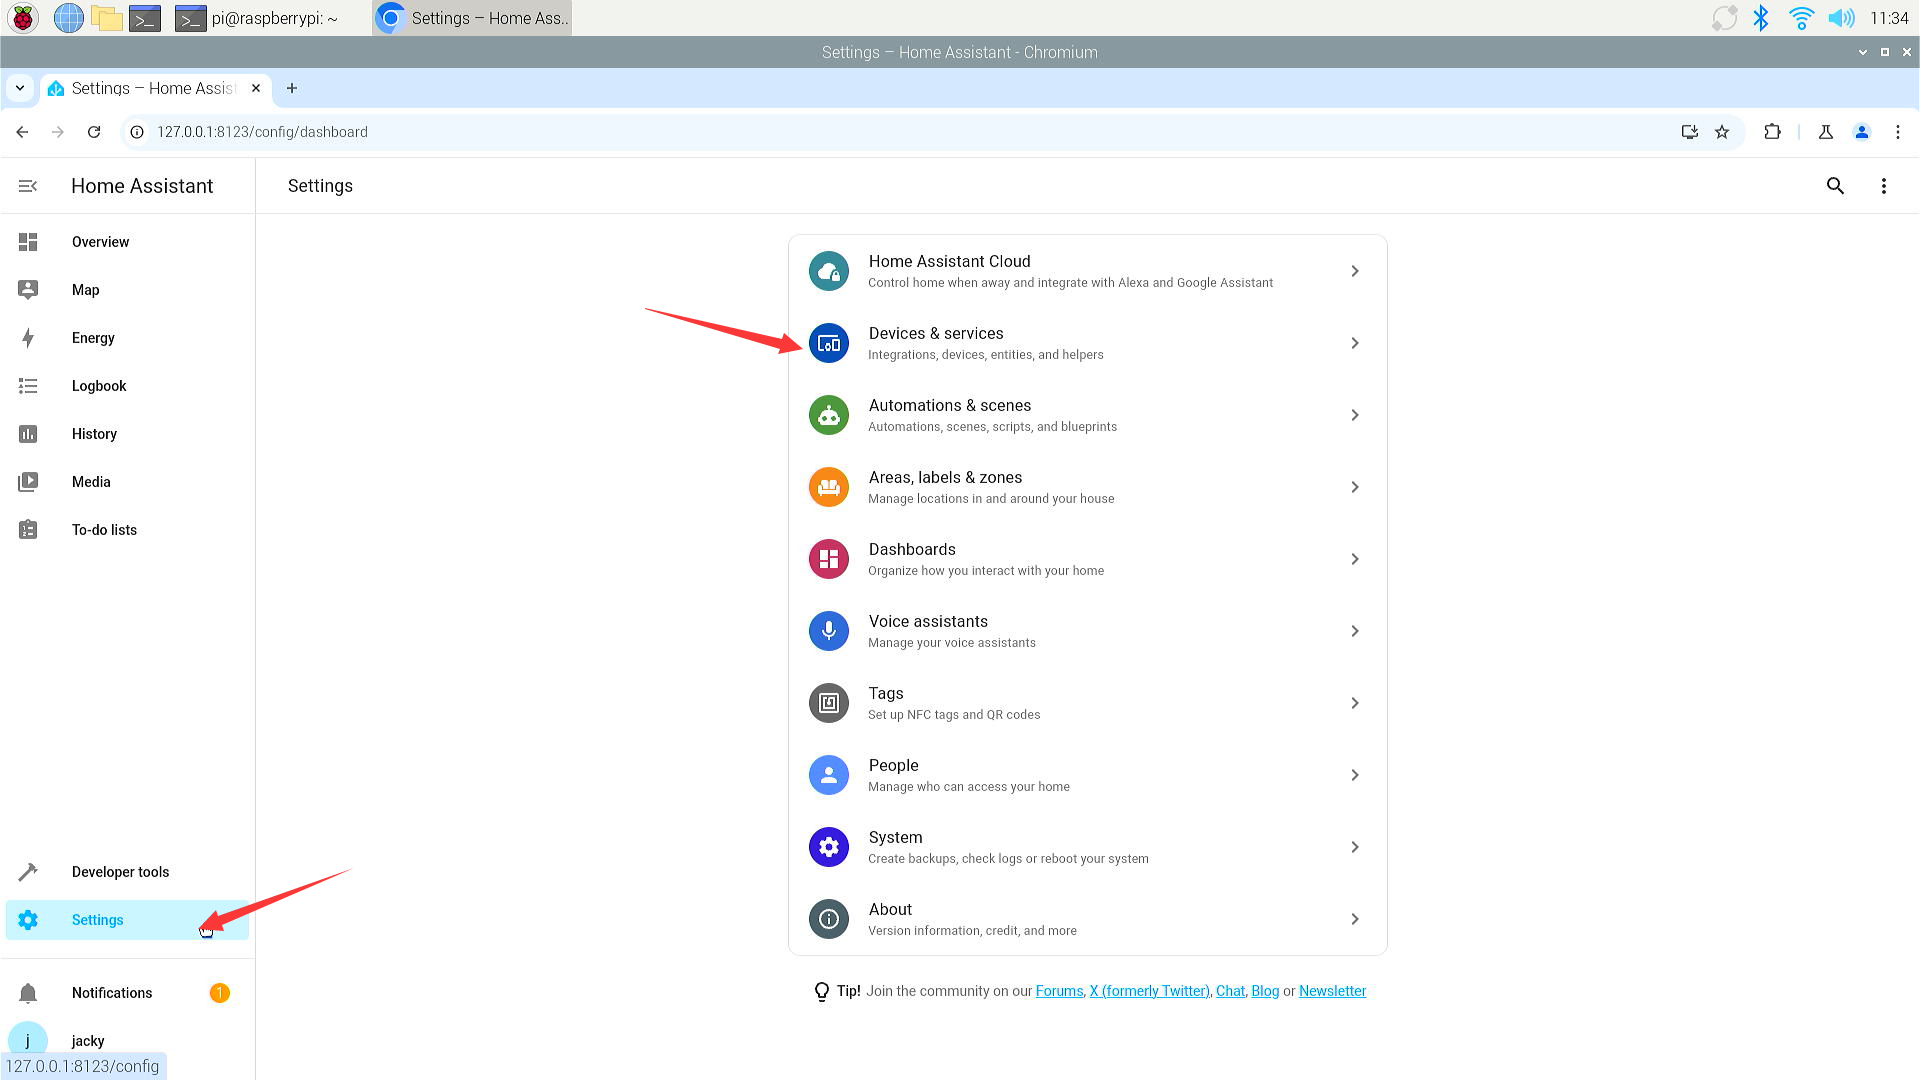This screenshot has width=1920, height=1080.
Task: Click the About info icon
Action: pyautogui.click(x=828, y=919)
